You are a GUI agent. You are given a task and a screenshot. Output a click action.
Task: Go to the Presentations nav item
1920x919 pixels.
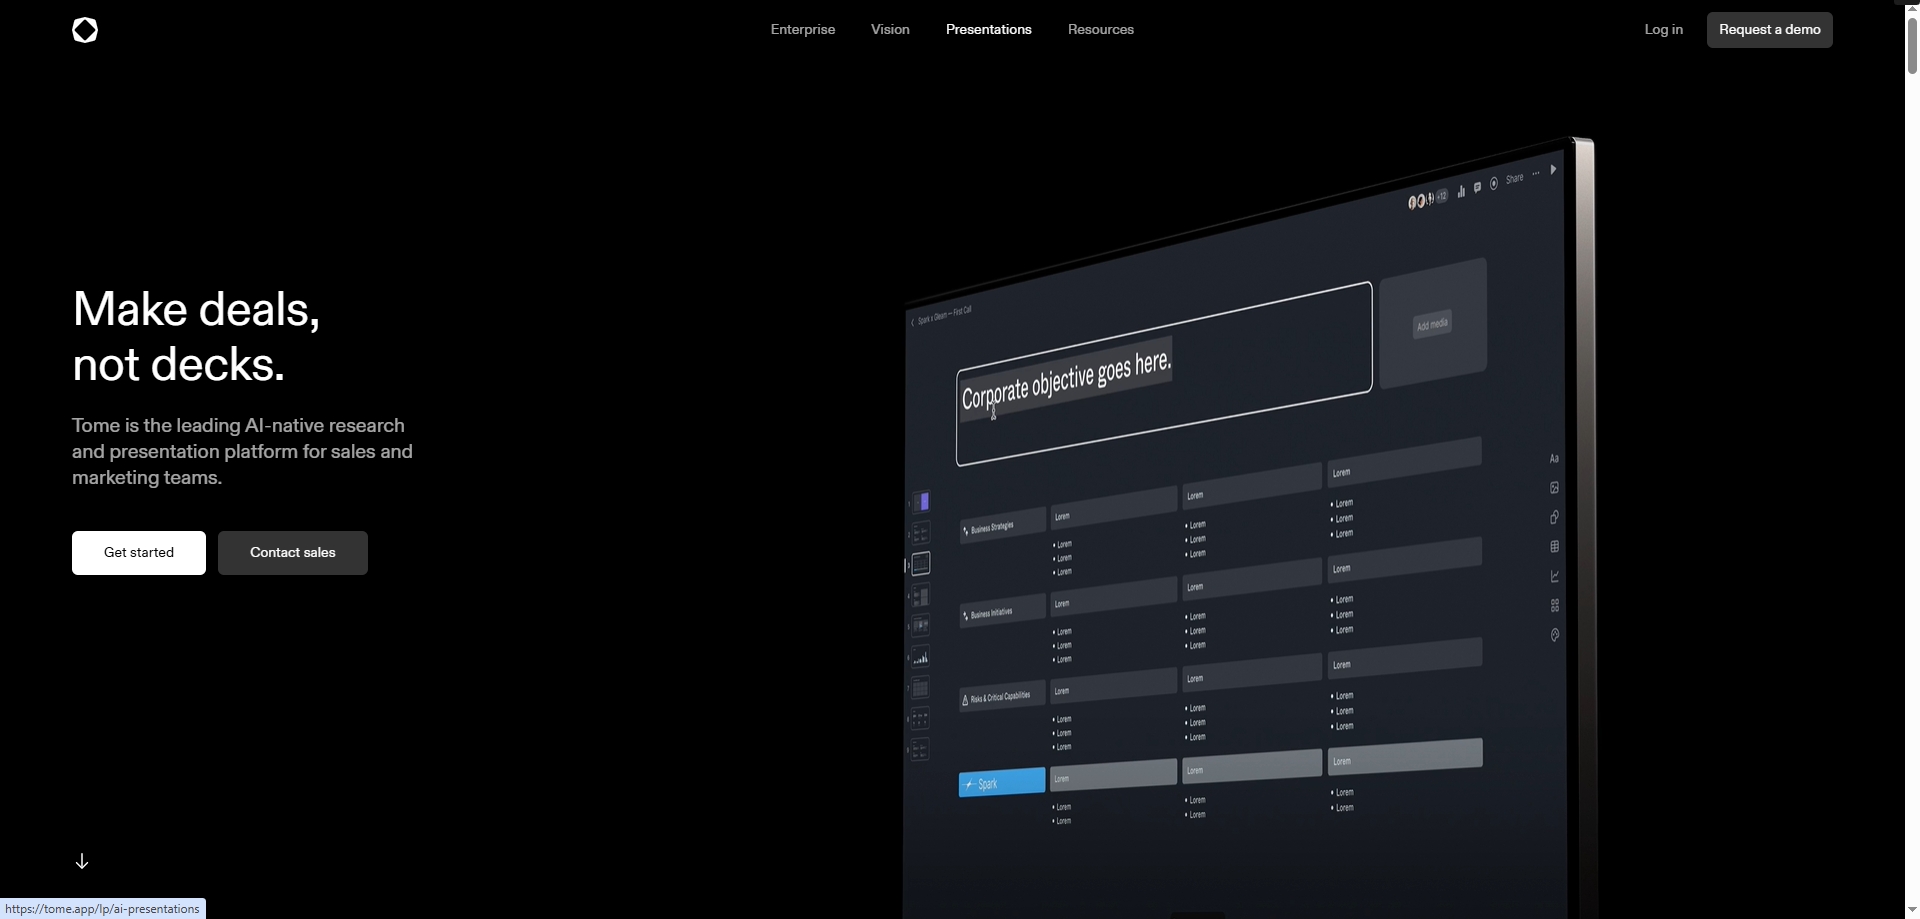[x=988, y=30]
